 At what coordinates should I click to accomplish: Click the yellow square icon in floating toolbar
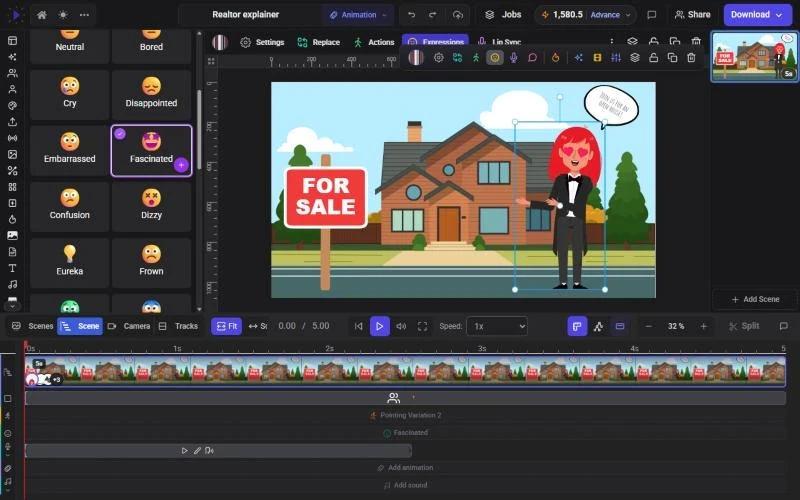click(x=597, y=58)
